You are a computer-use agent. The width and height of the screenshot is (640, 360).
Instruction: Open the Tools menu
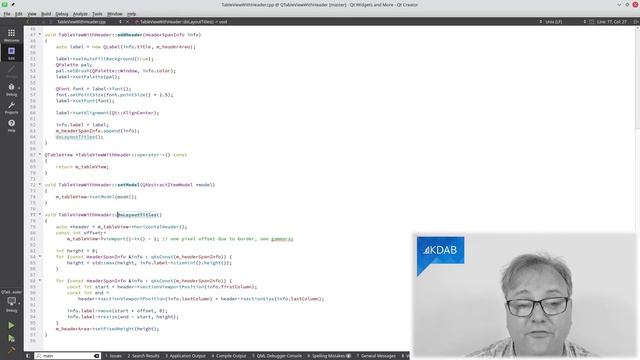click(97, 13)
